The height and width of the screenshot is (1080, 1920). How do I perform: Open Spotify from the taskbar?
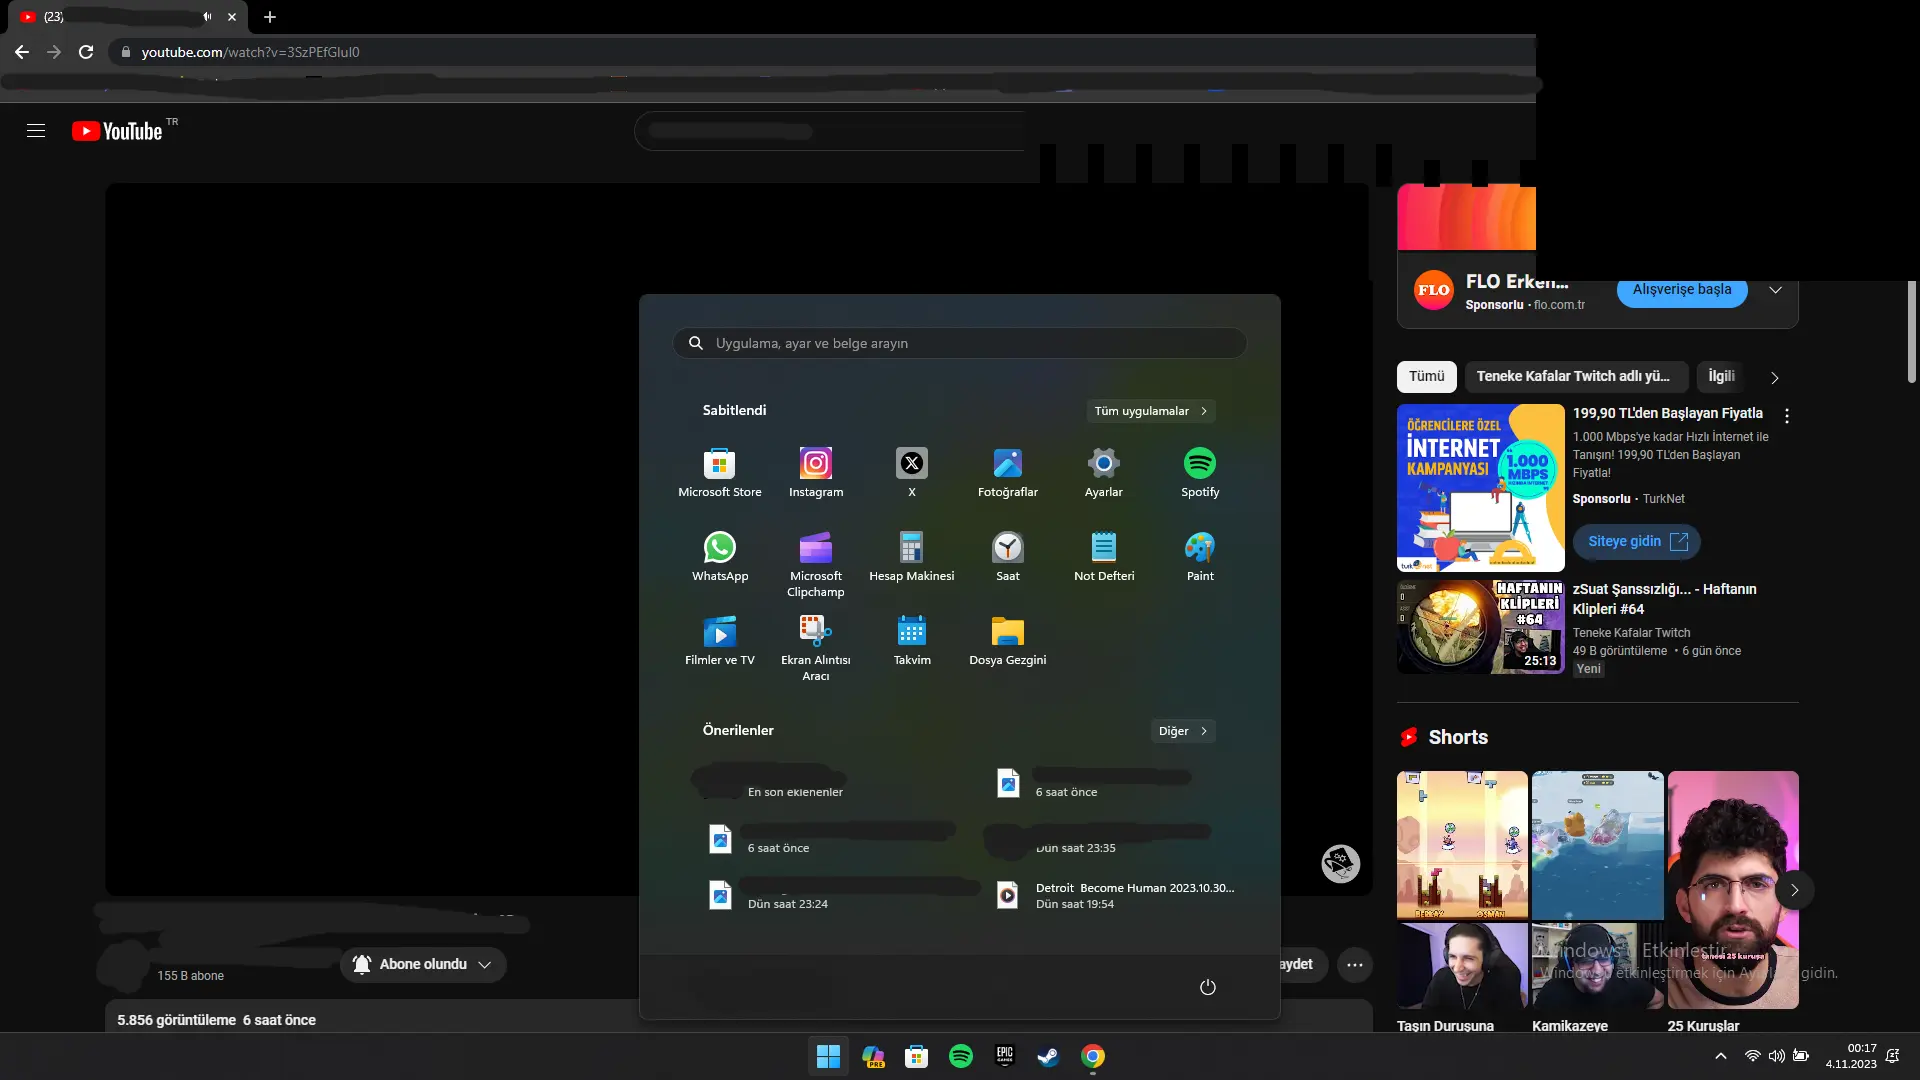click(x=960, y=1056)
